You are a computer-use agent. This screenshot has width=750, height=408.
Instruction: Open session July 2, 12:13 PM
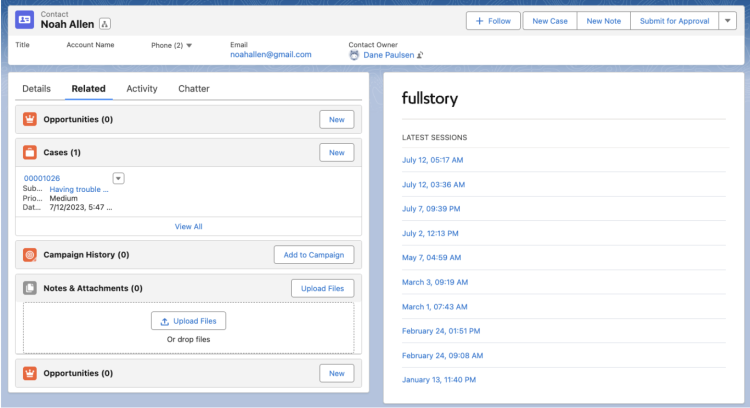coord(430,233)
